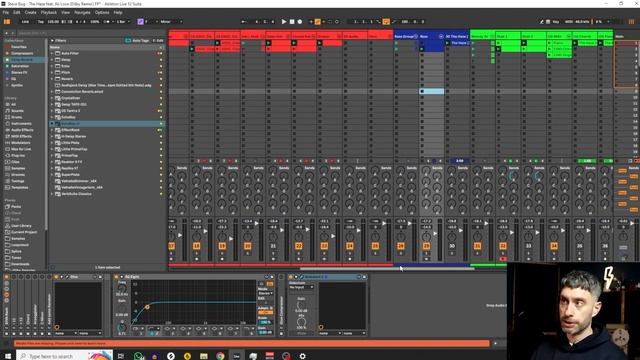640x360 pixels.
Task: Open the Current Project place
Action: click(x=24, y=232)
